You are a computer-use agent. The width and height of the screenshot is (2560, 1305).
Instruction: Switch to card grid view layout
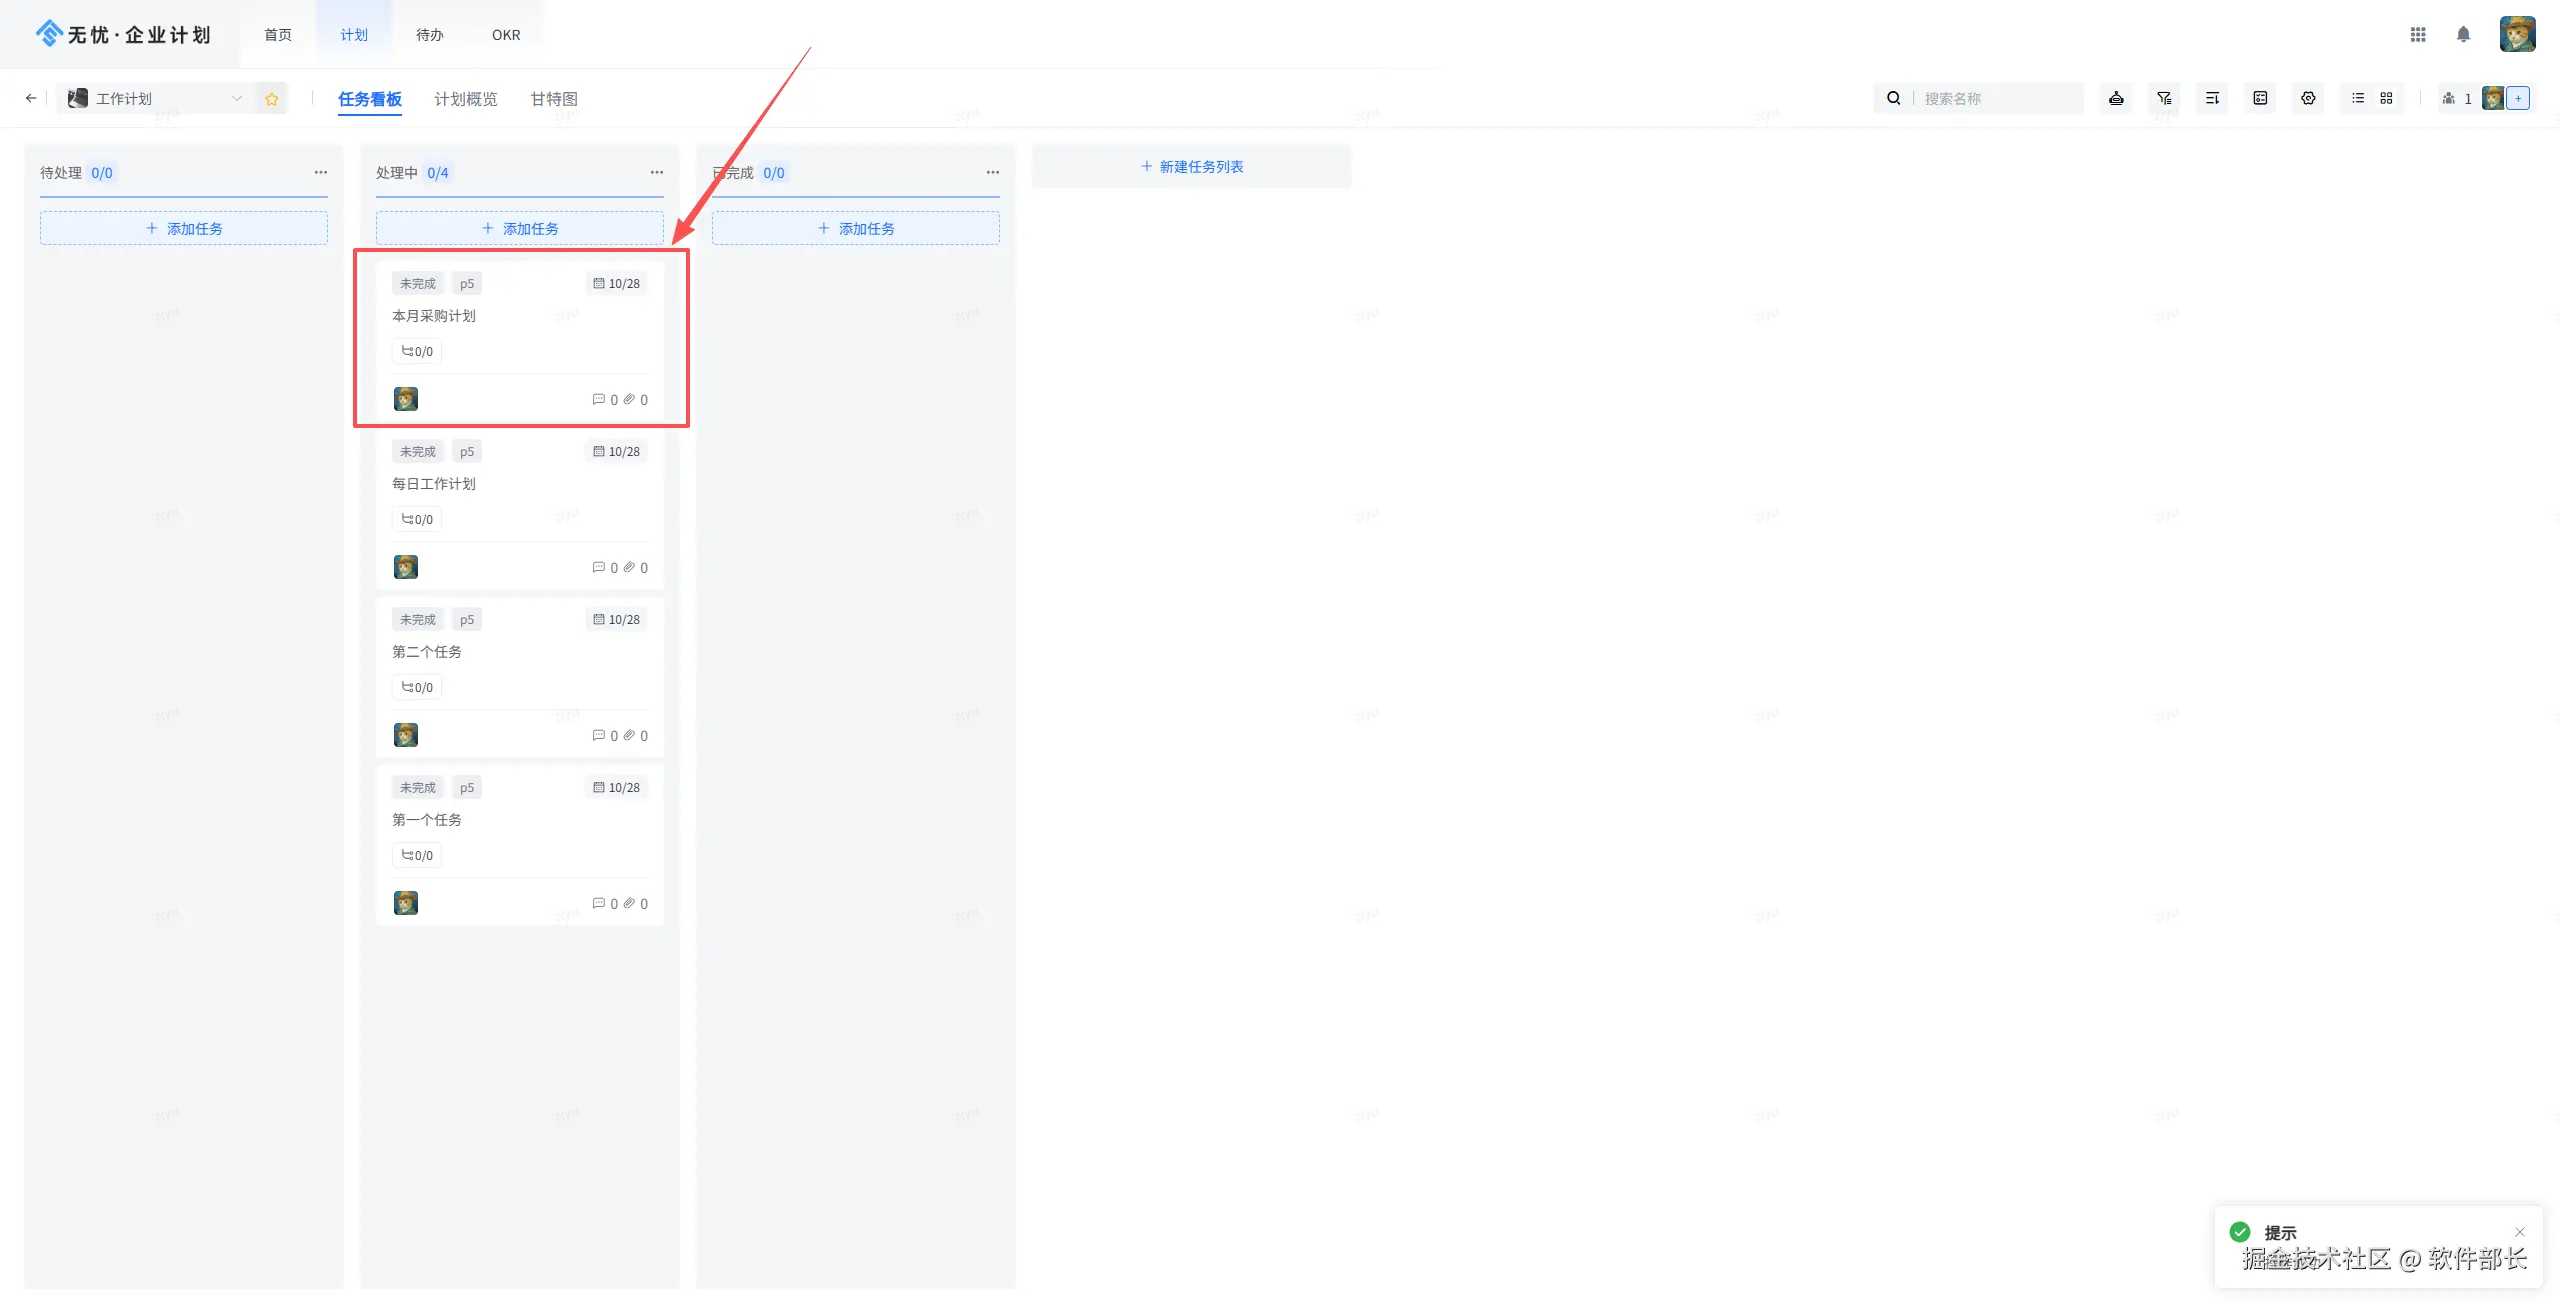(x=2386, y=98)
